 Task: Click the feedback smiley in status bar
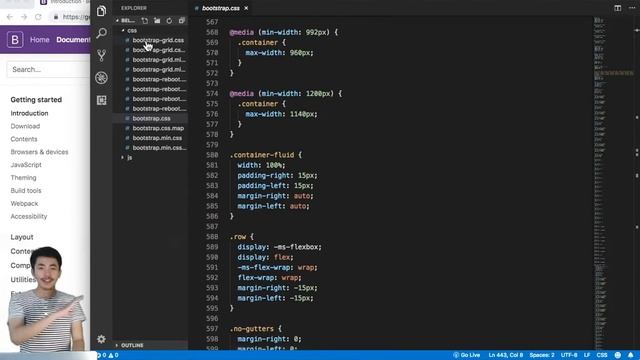click(618, 355)
